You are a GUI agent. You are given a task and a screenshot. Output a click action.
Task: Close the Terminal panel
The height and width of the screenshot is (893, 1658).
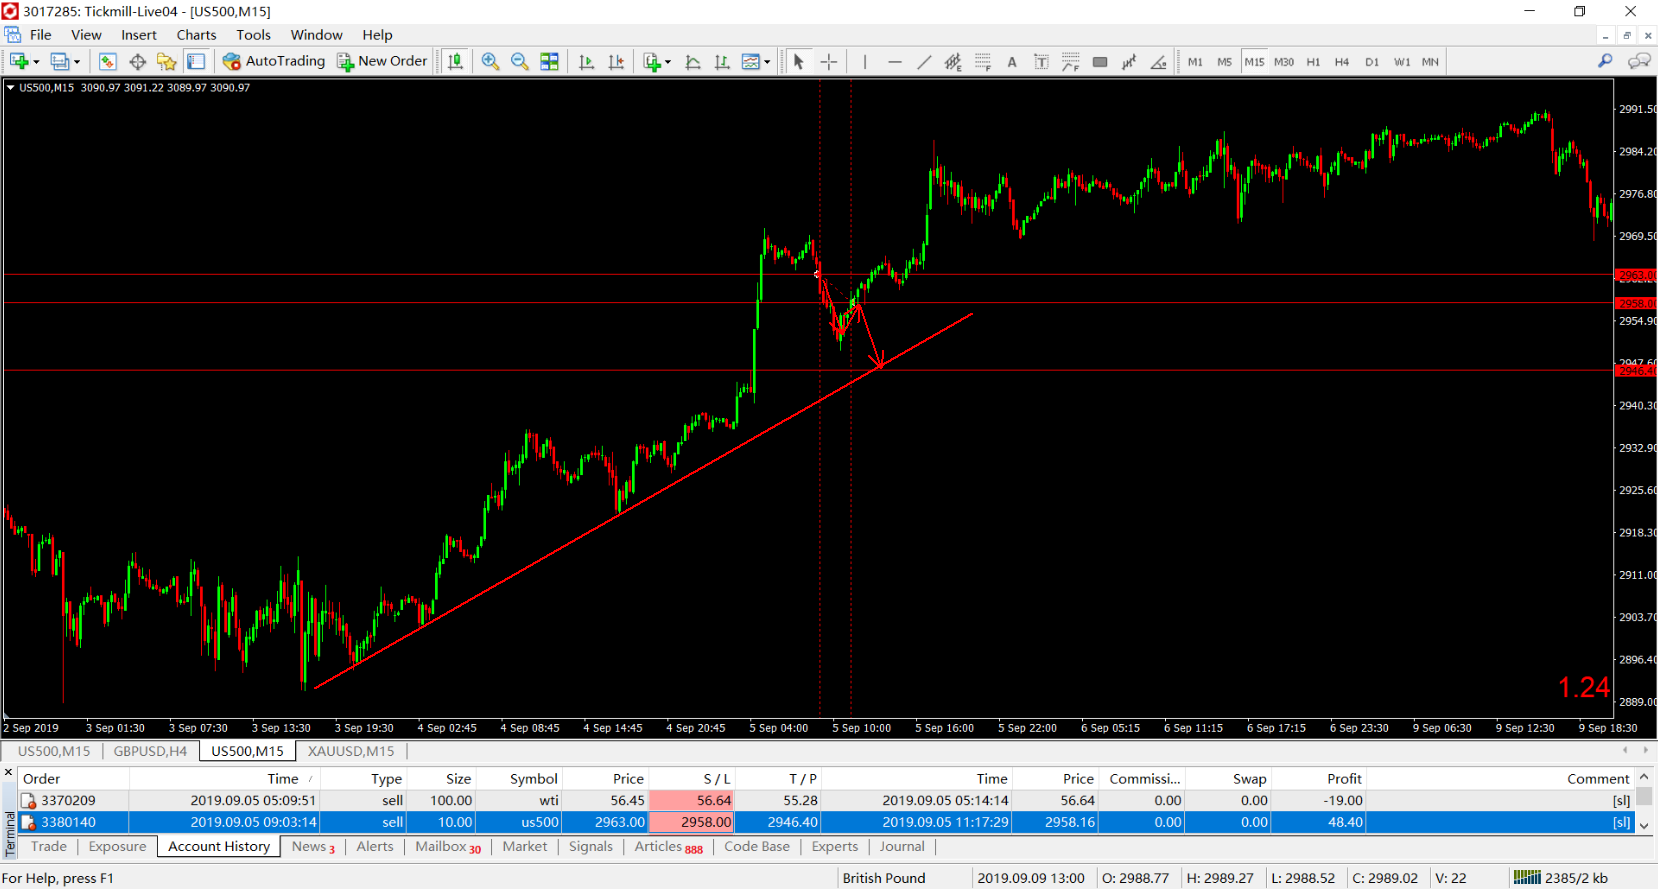pos(9,773)
